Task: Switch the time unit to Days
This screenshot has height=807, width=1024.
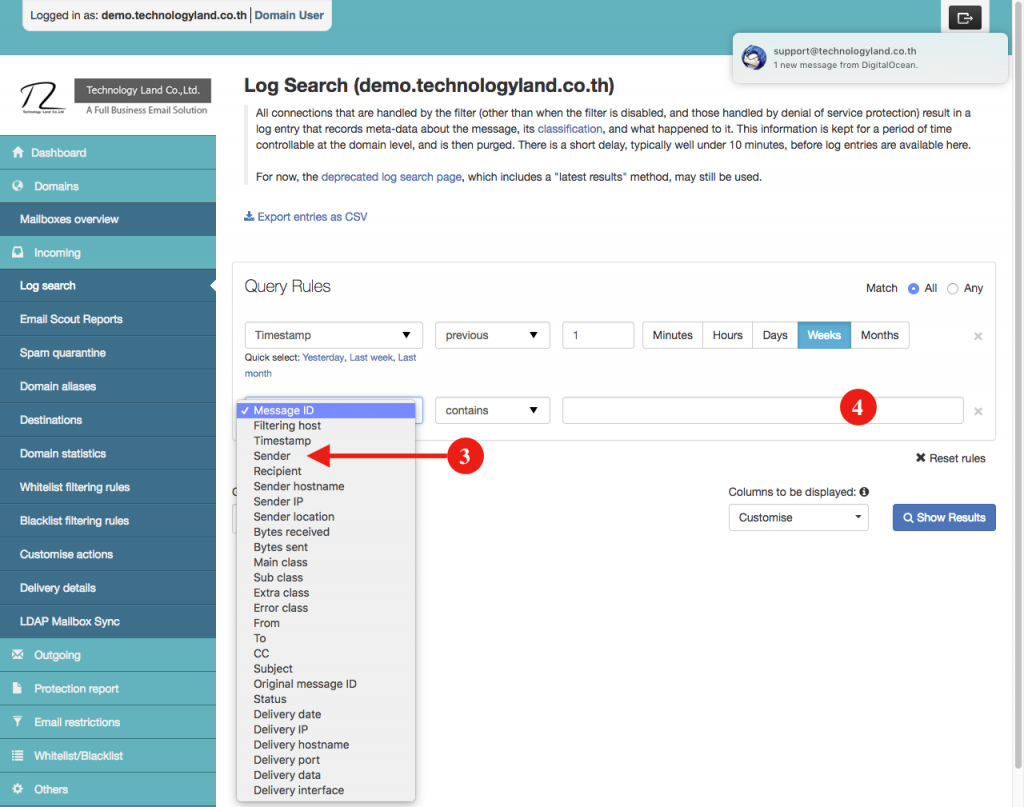Action: coord(774,335)
